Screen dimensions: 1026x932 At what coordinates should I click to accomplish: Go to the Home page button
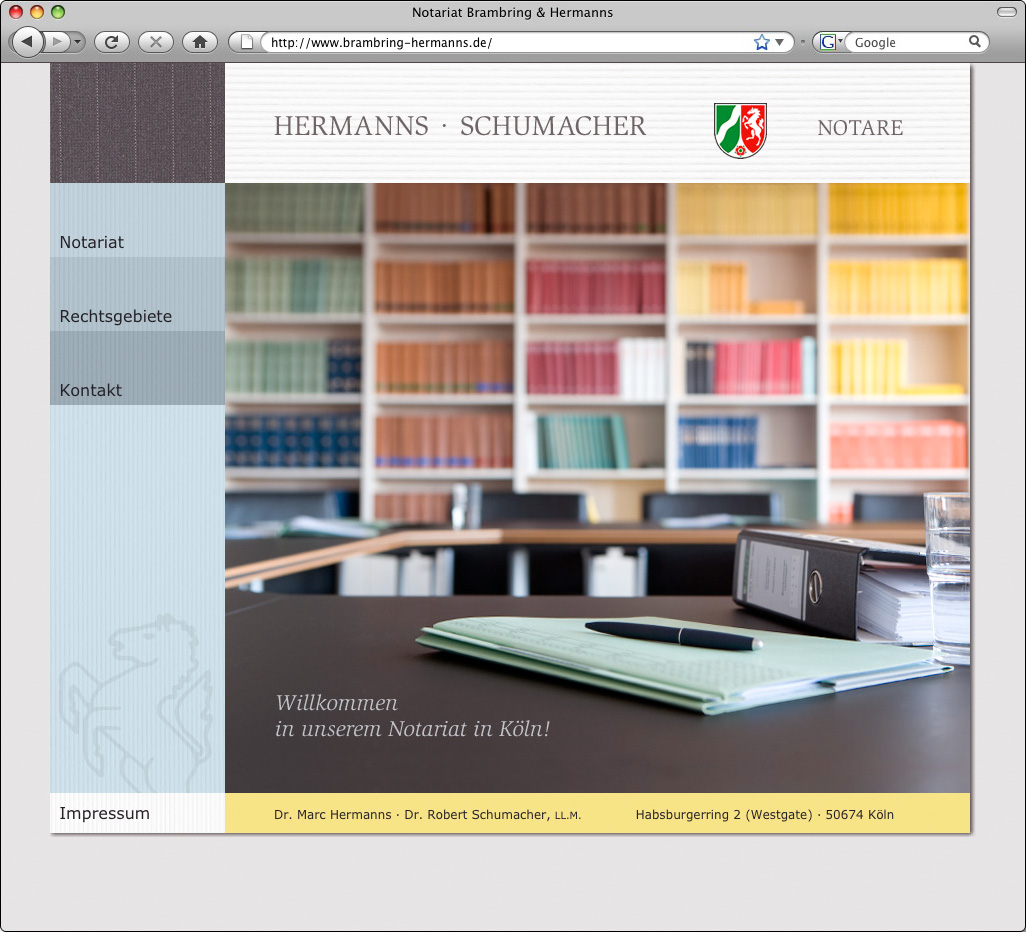(x=200, y=42)
